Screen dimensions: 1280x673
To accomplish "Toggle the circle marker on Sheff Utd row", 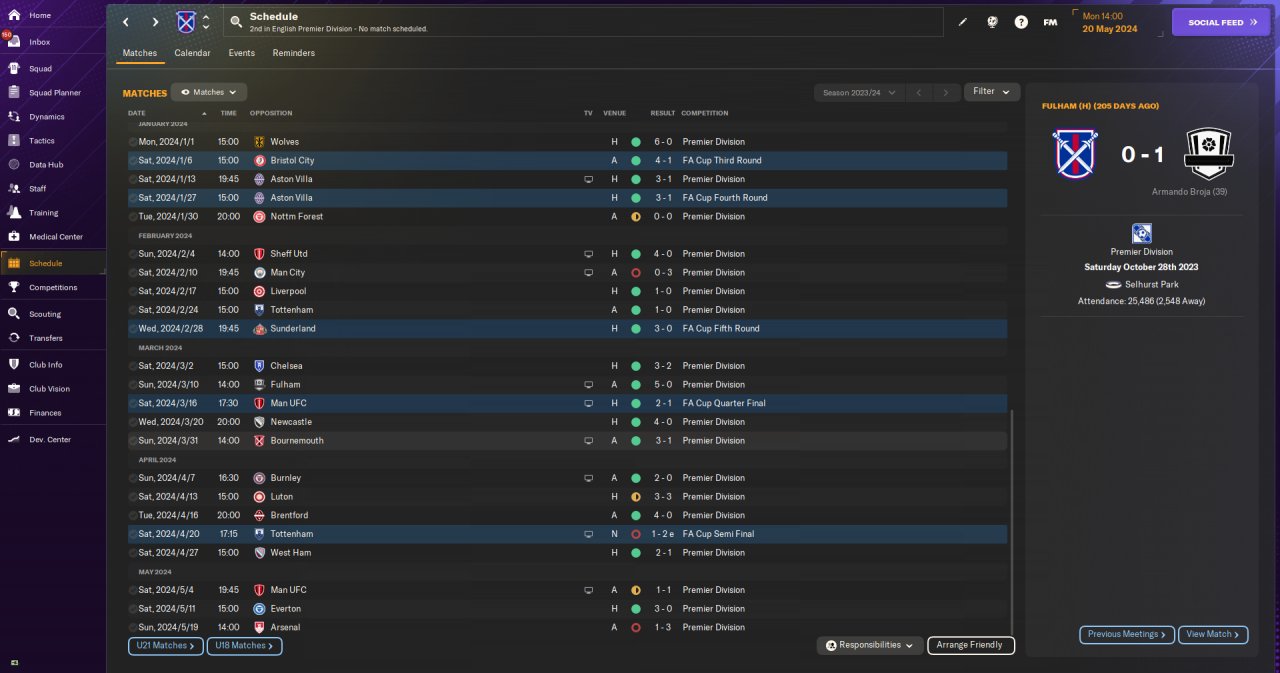I will tap(133, 254).
